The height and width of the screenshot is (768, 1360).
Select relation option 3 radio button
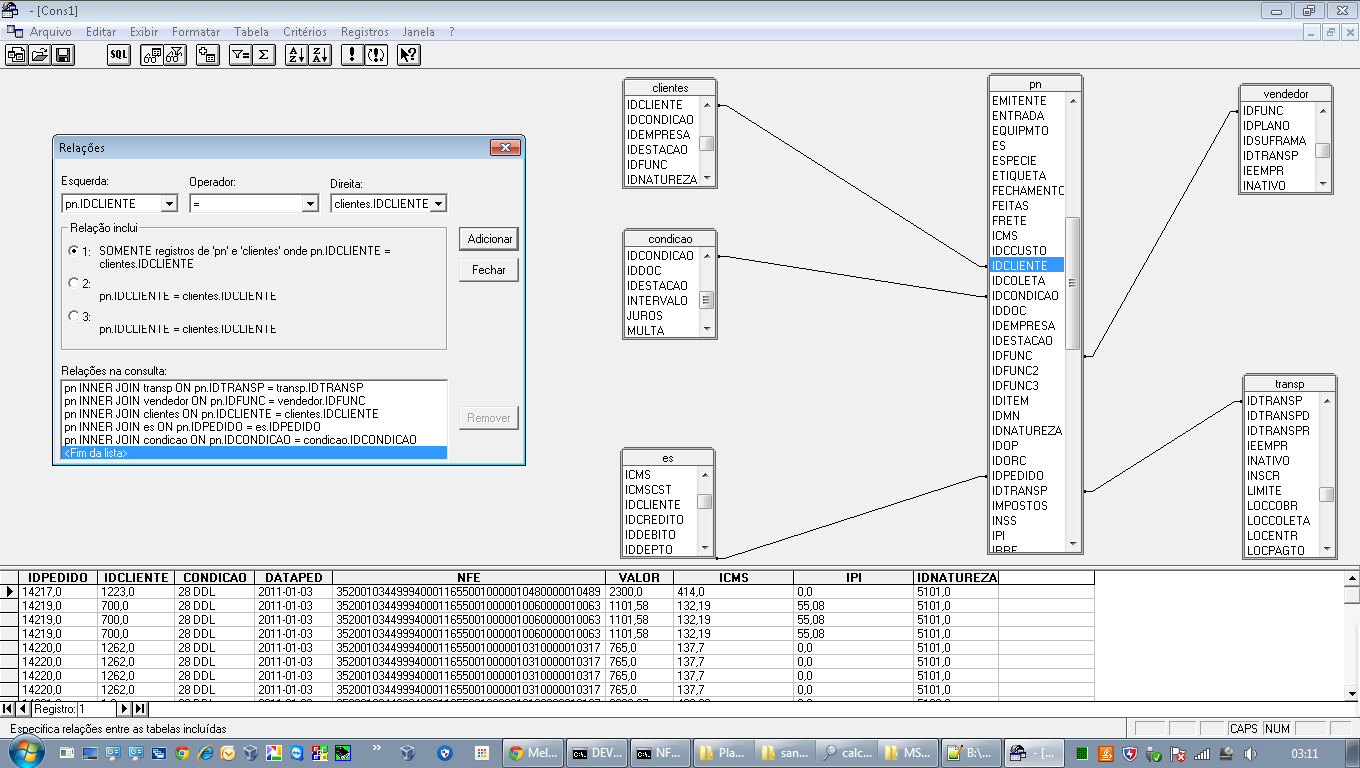pyautogui.click(x=73, y=316)
